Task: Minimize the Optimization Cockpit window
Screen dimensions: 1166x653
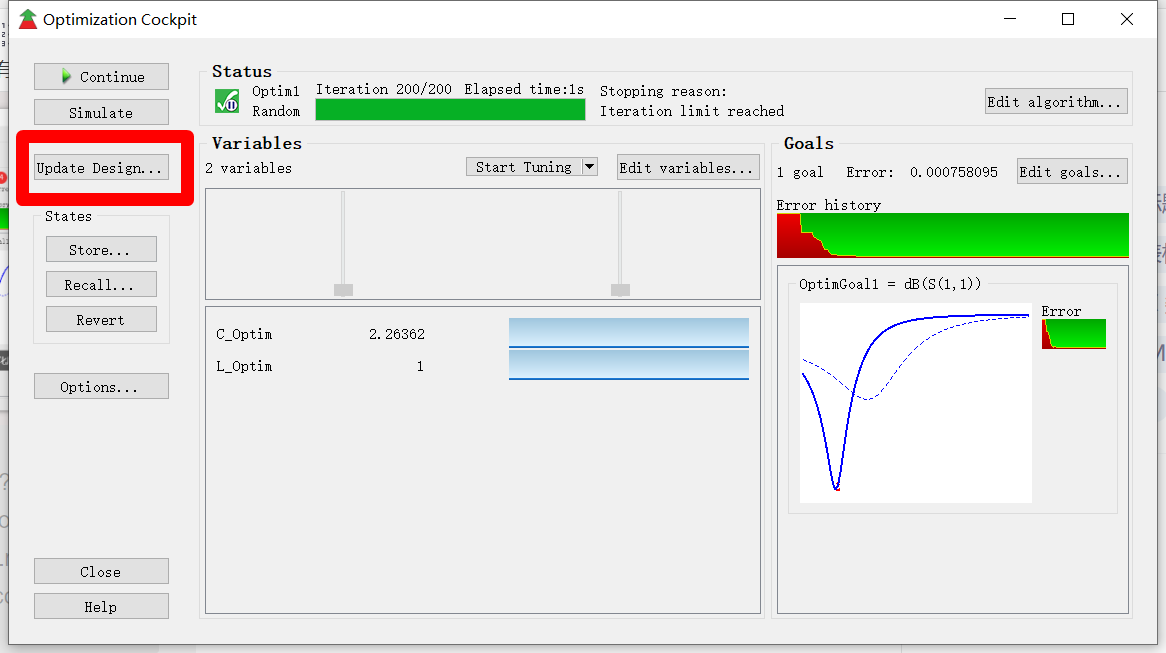Action: pyautogui.click(x=1010, y=19)
